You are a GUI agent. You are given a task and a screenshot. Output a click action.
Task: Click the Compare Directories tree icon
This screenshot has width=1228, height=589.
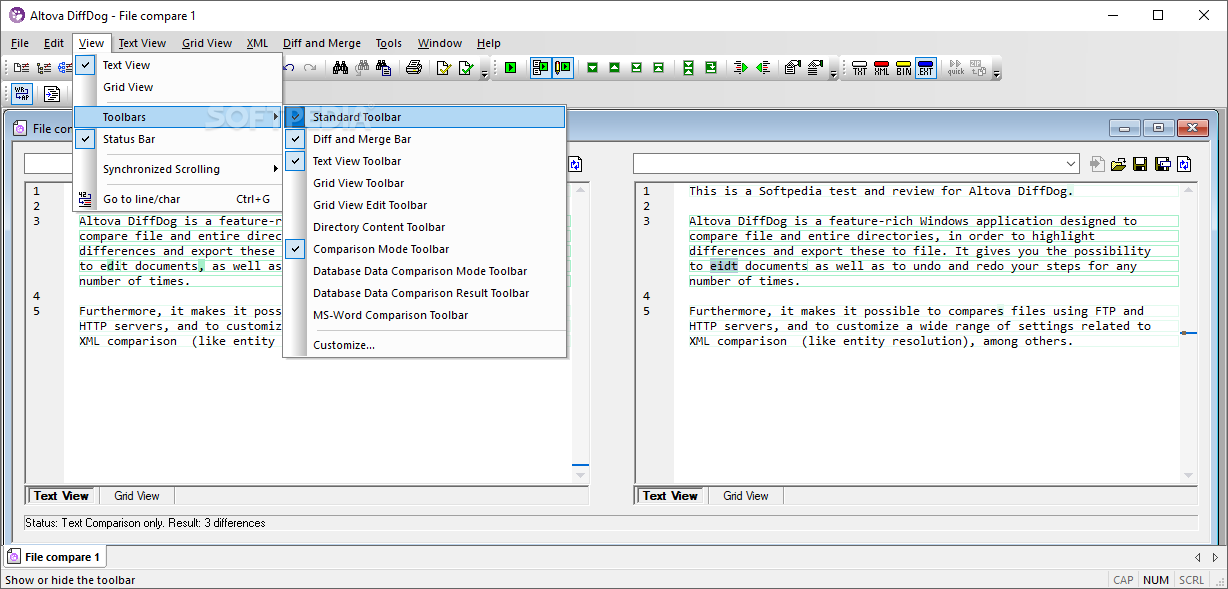pos(44,68)
